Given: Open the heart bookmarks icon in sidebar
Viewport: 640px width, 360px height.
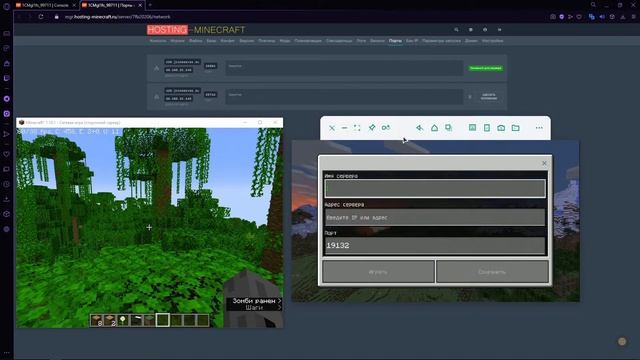Looking at the screenshot, I should click(x=7, y=154).
